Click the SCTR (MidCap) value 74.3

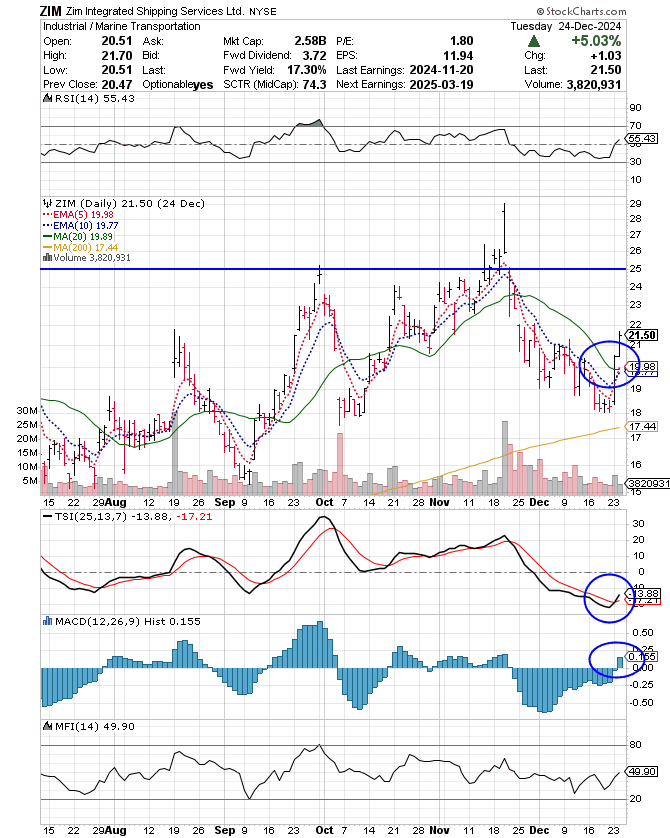[315, 84]
